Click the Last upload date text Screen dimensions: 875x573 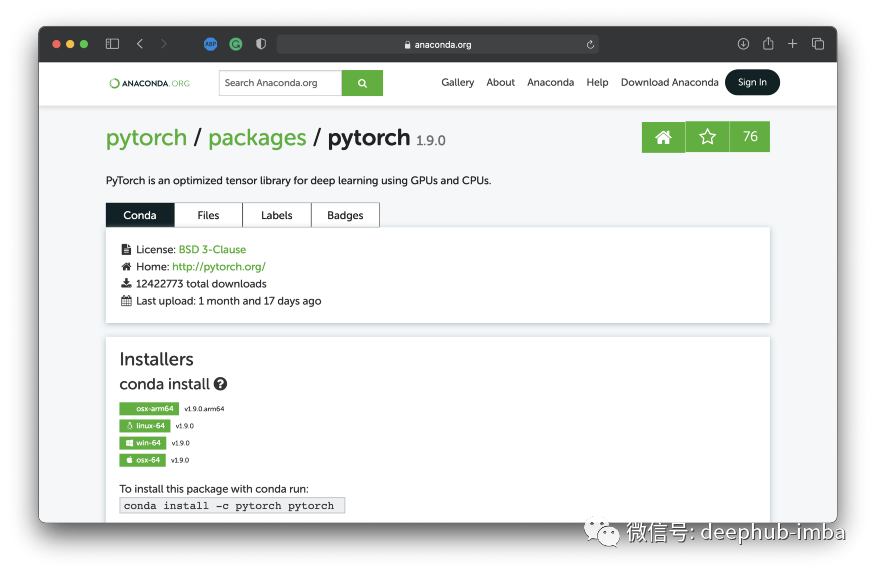(x=229, y=301)
